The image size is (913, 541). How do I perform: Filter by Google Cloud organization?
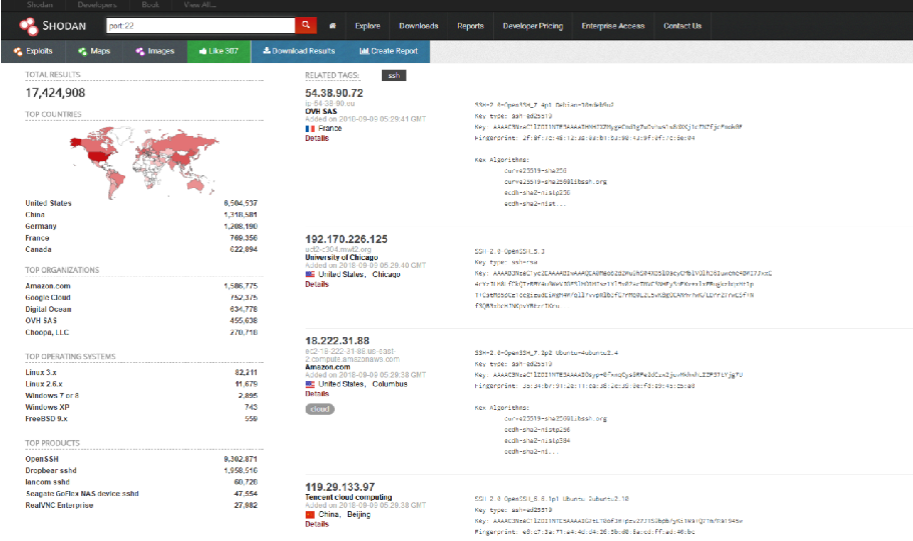[48, 298]
